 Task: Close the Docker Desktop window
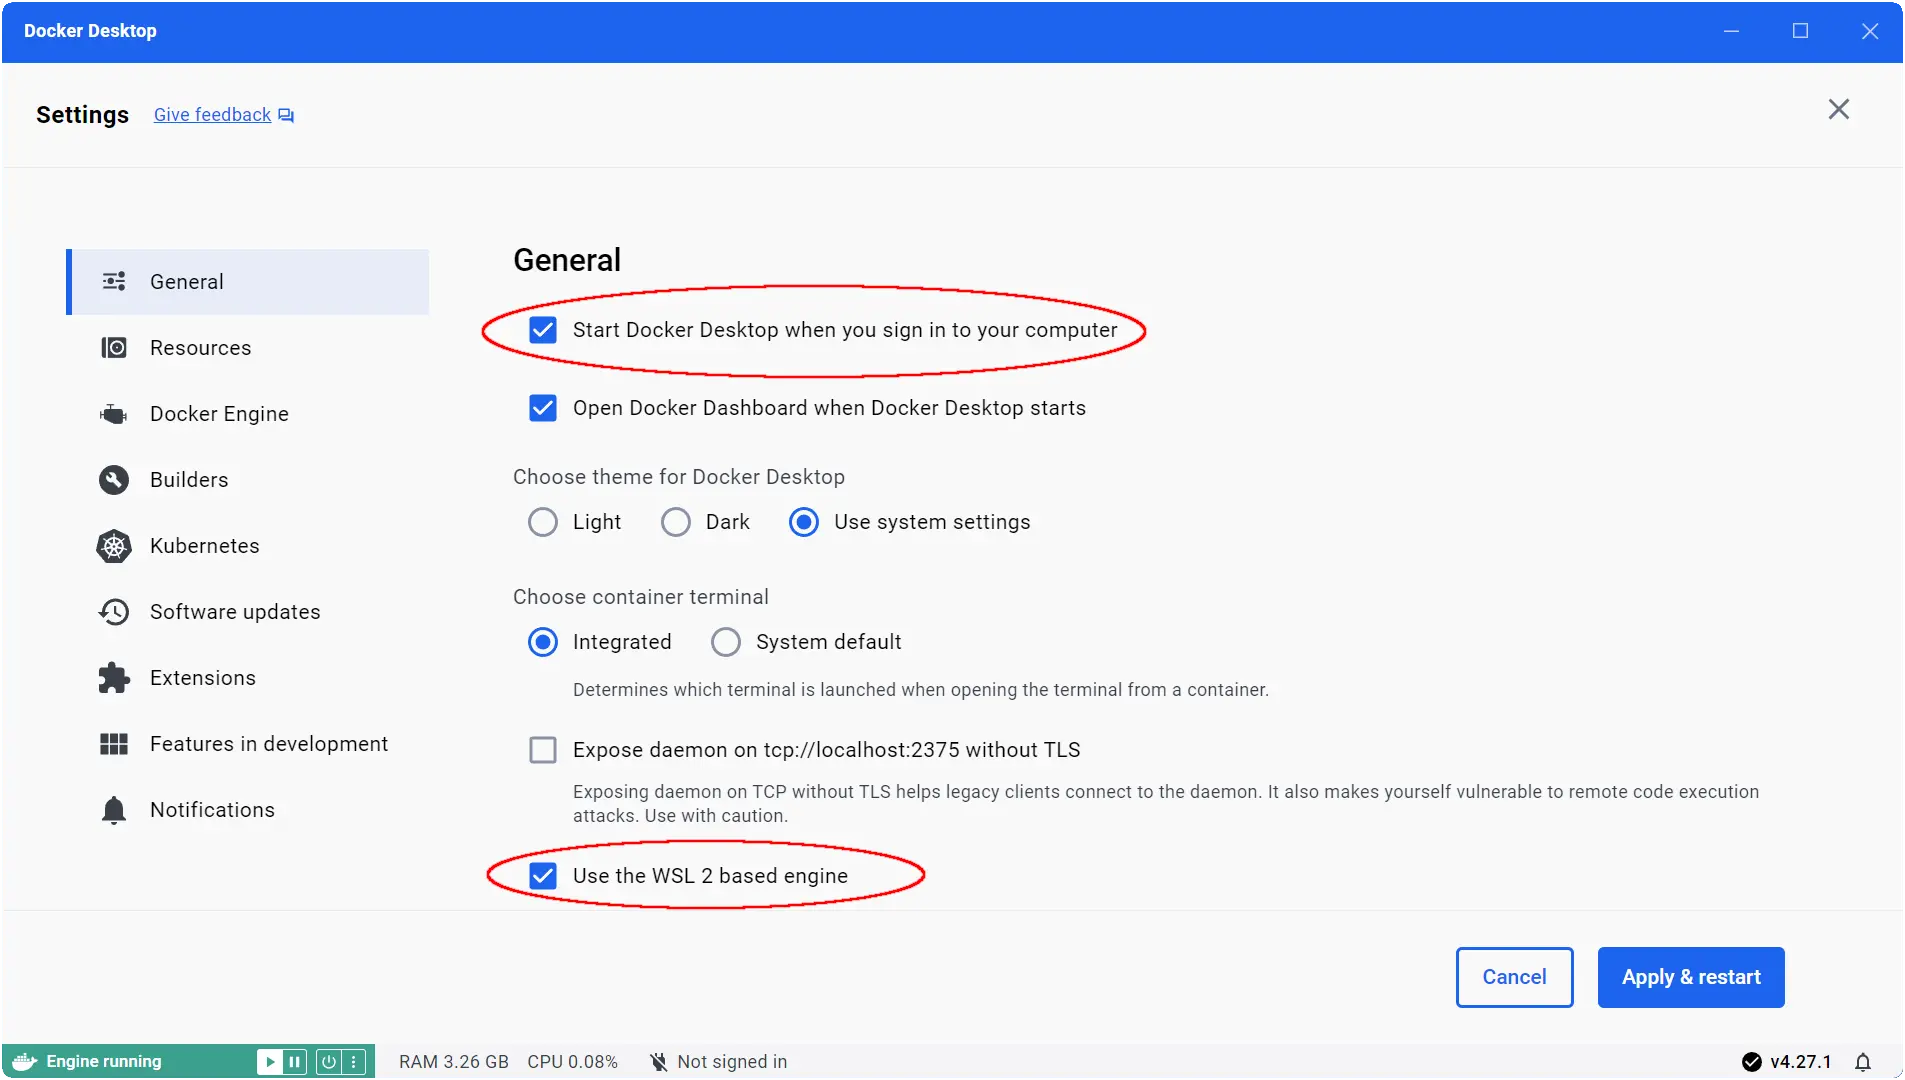pos(1869,31)
